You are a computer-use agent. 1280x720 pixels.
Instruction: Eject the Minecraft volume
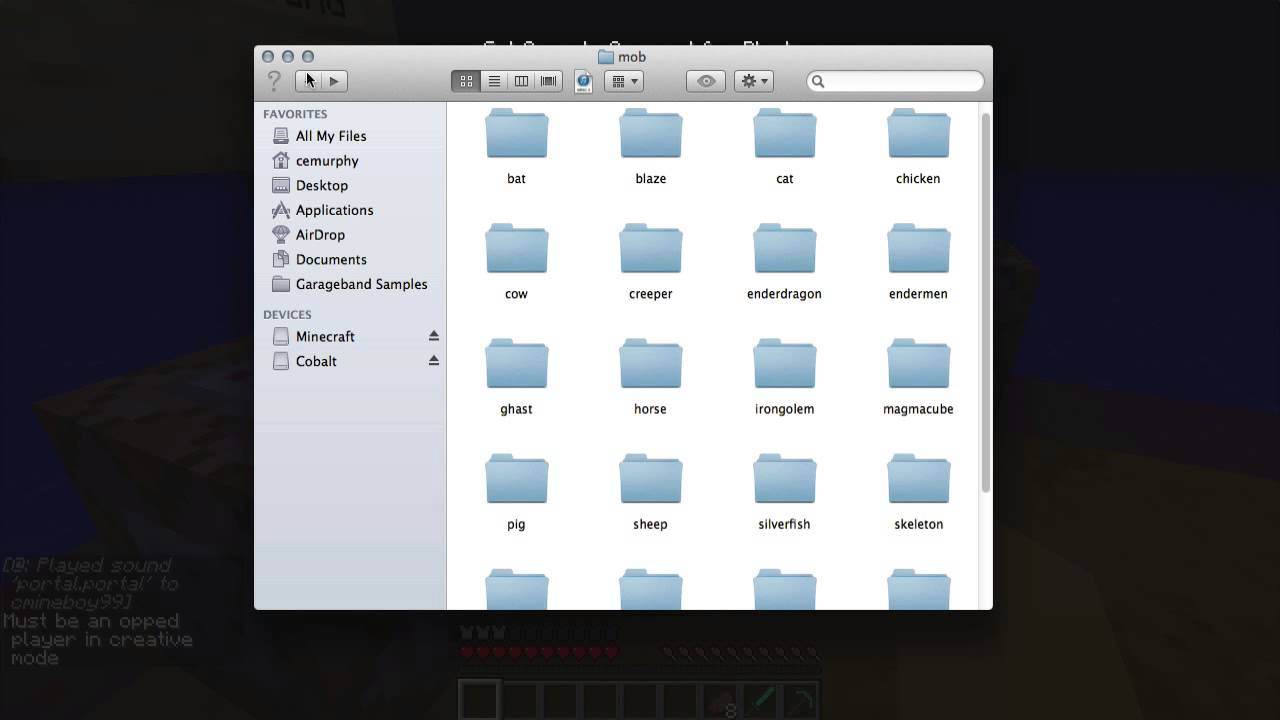[x=434, y=336]
